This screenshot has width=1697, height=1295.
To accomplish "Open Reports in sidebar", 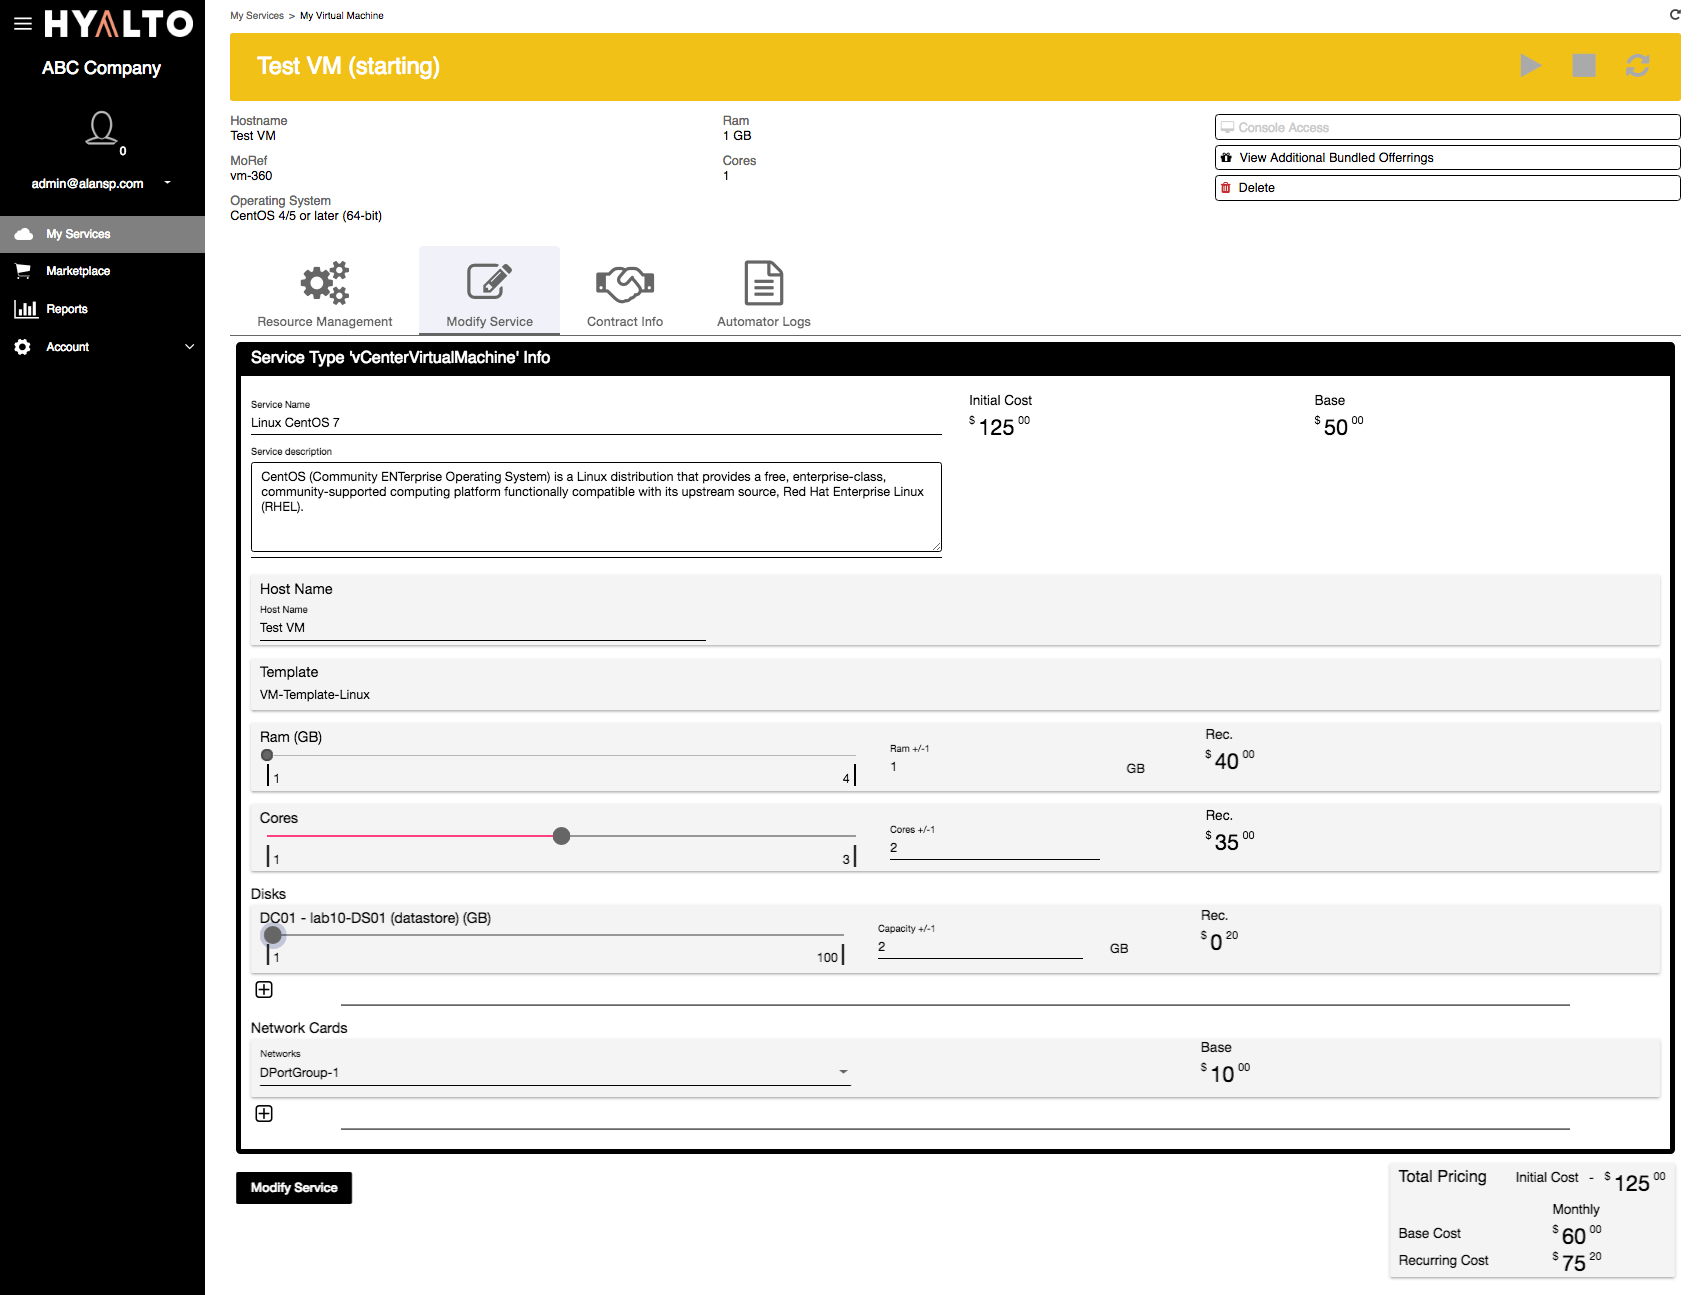I will pyautogui.click(x=102, y=309).
